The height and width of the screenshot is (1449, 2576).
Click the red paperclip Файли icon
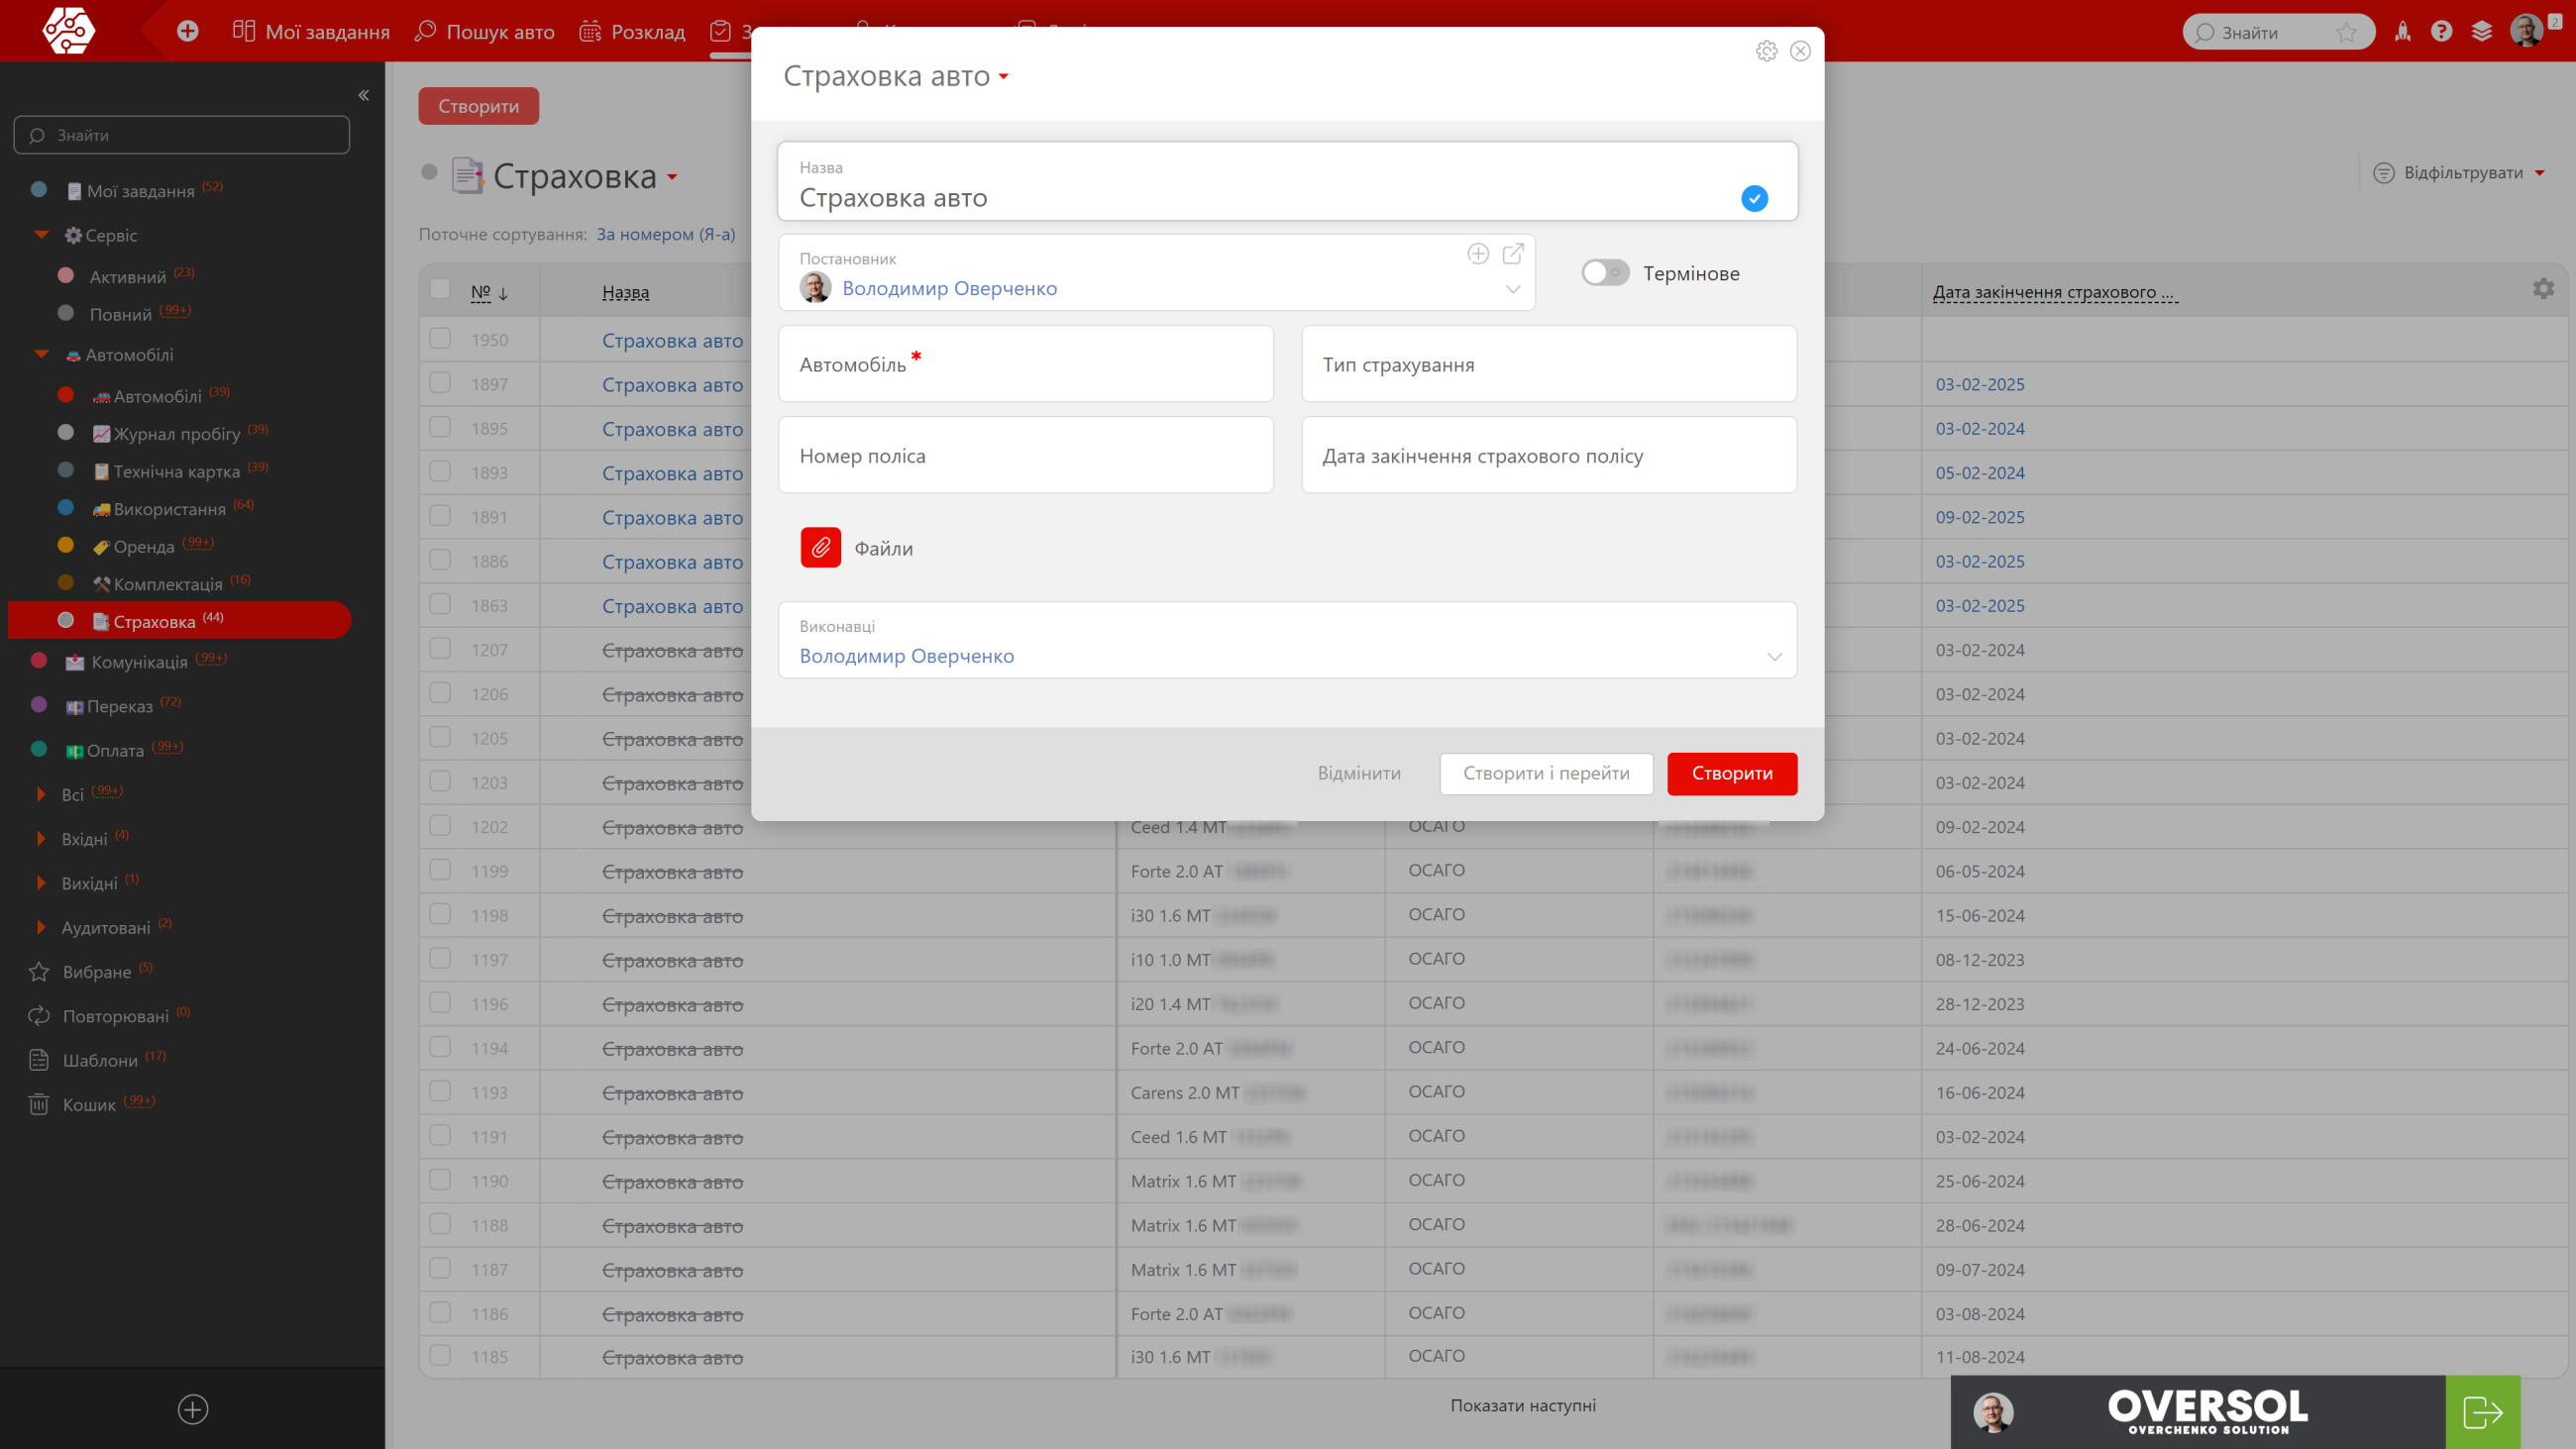(x=820, y=547)
